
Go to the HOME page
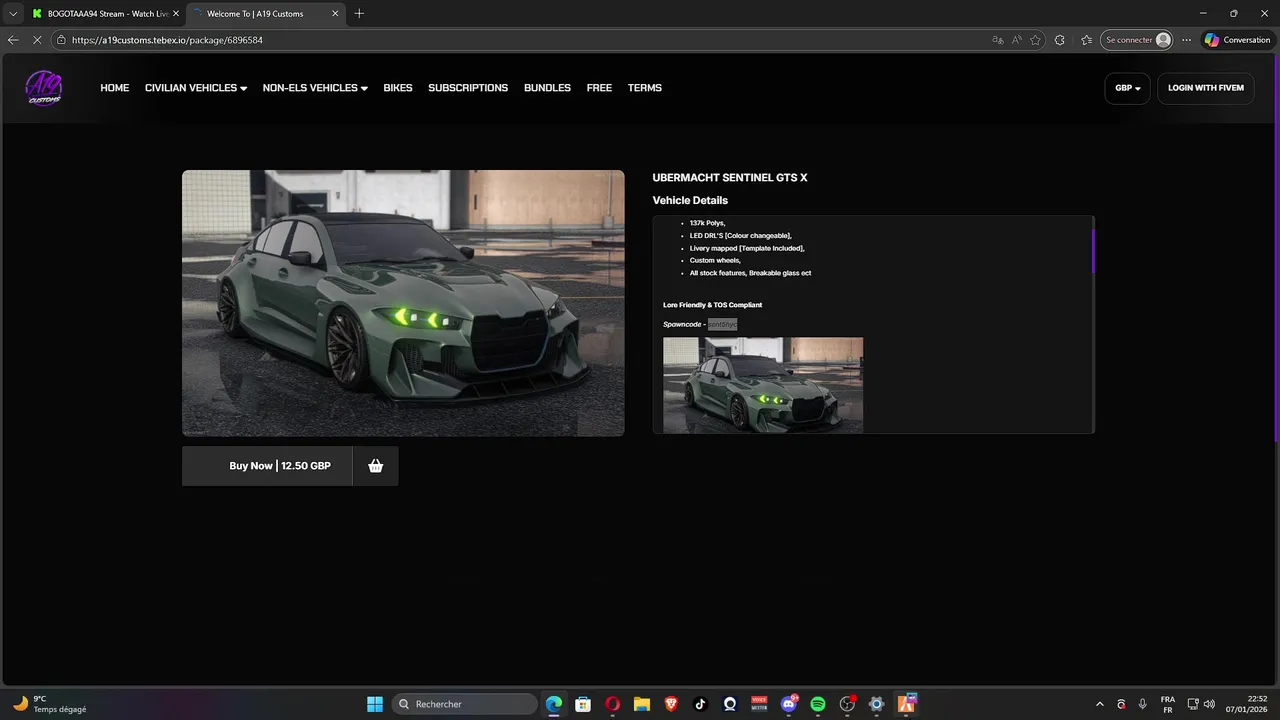click(x=114, y=88)
